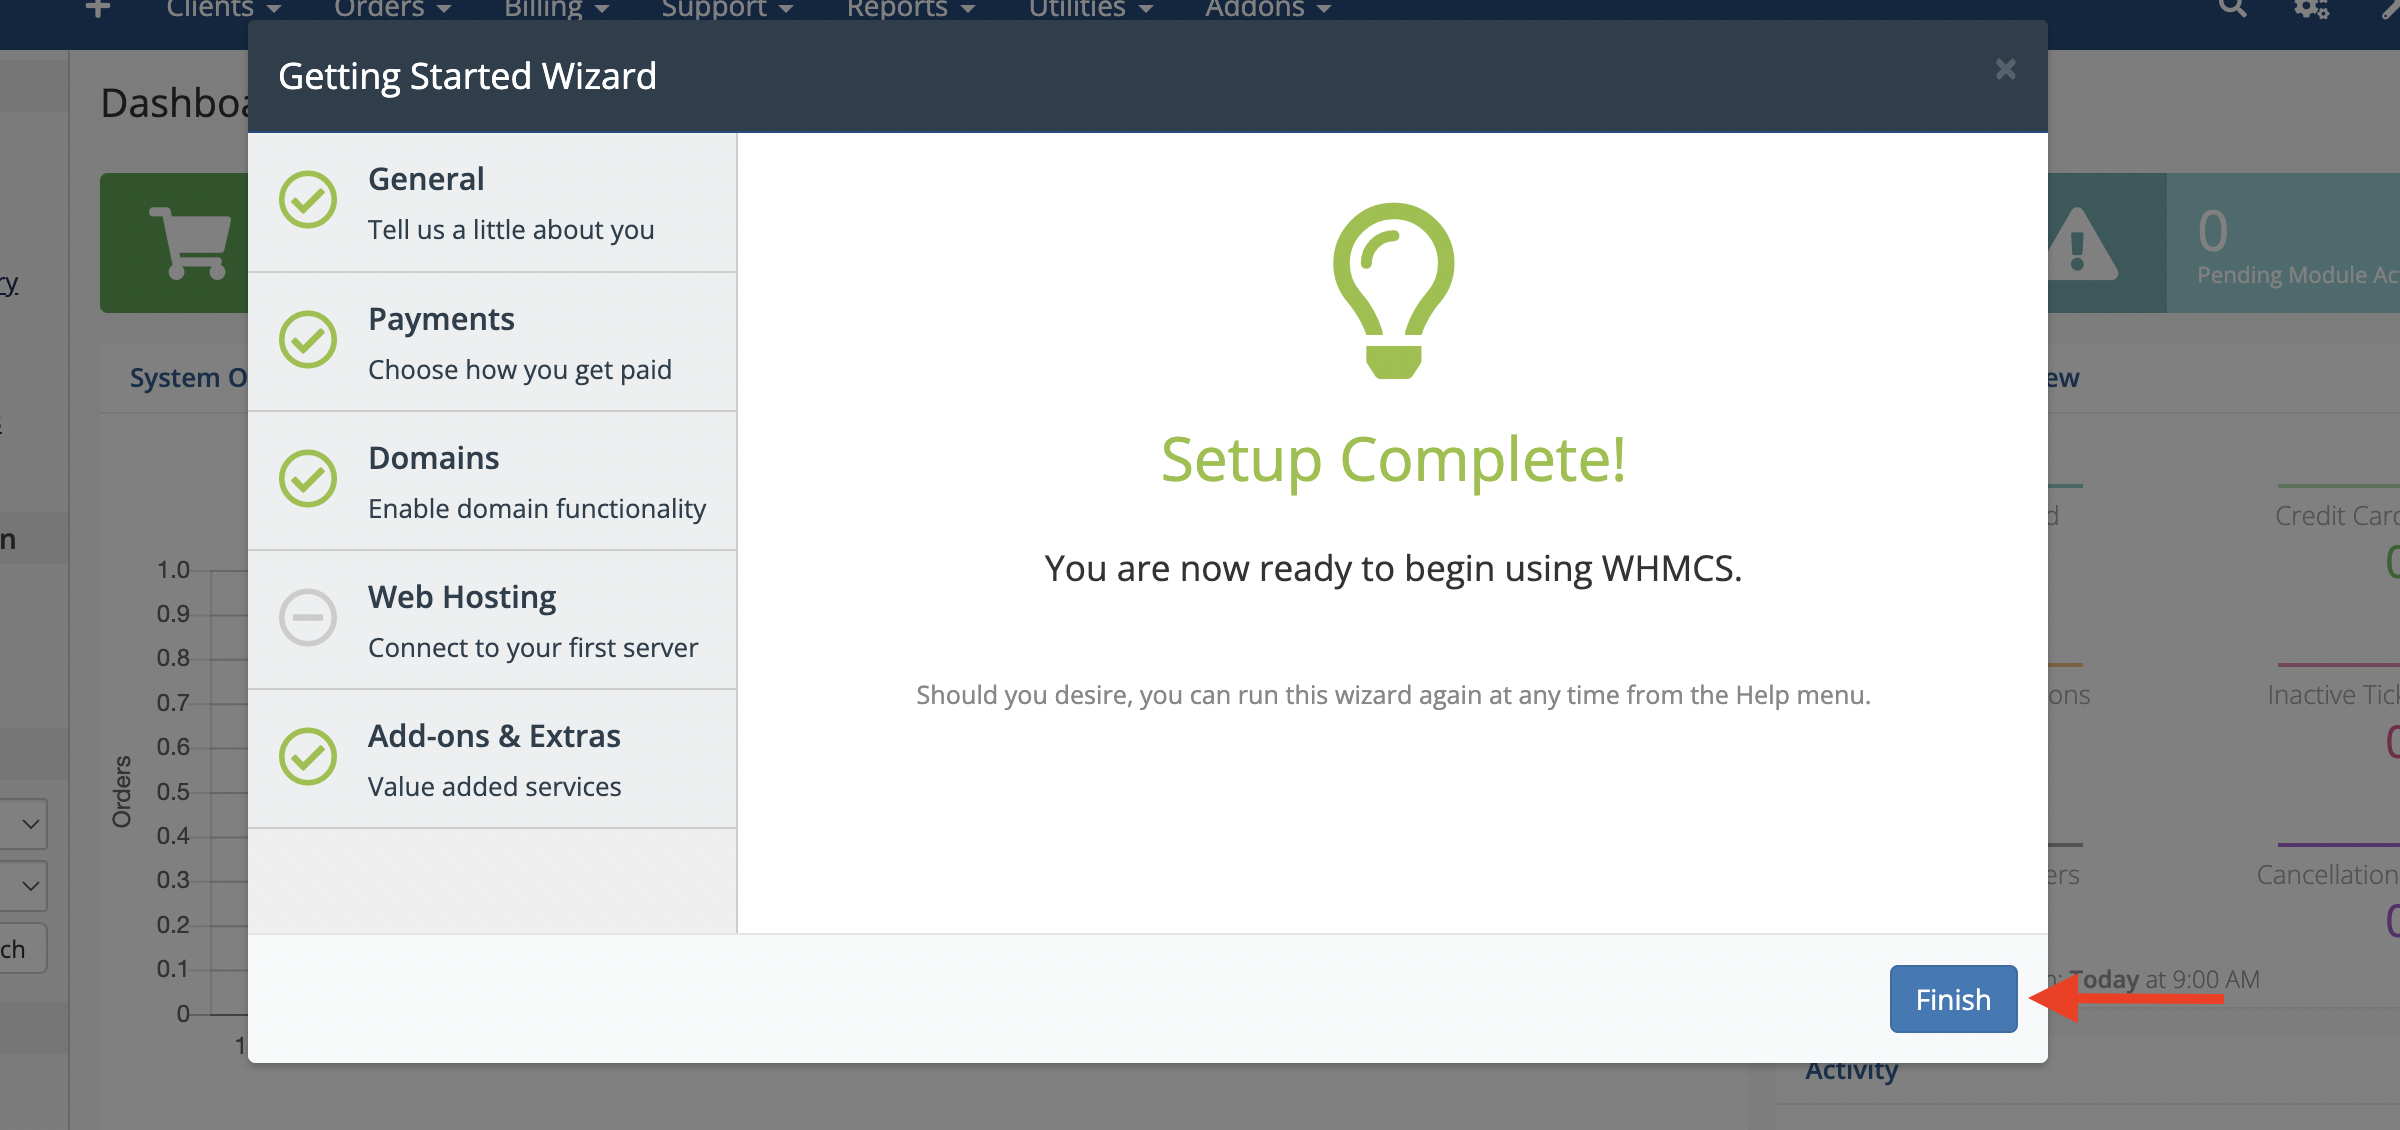
Task: Open the settings gears icon in navbar
Action: (x=2312, y=8)
